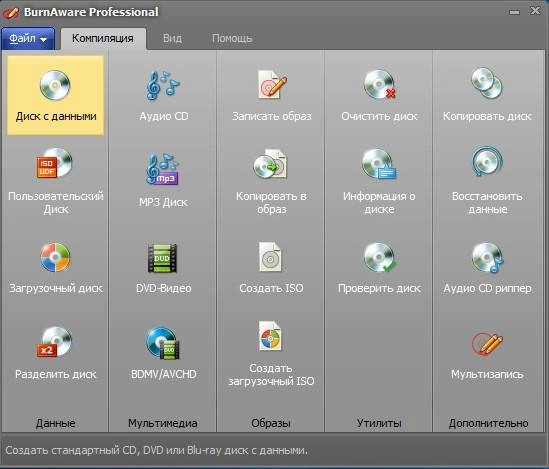Click the Мультимедиа category label
This screenshot has height=469, width=549.
coord(163,423)
